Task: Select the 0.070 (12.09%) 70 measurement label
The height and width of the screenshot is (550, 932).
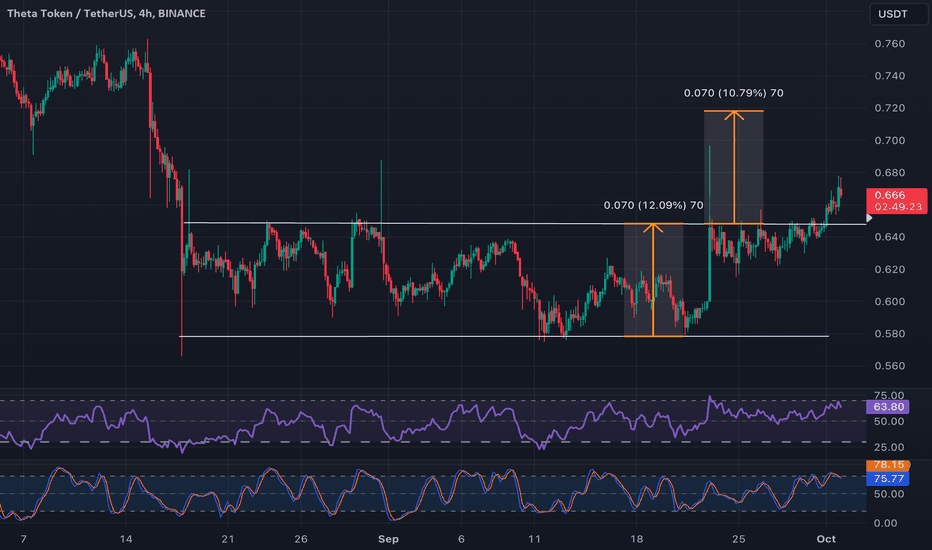Action: (653, 205)
